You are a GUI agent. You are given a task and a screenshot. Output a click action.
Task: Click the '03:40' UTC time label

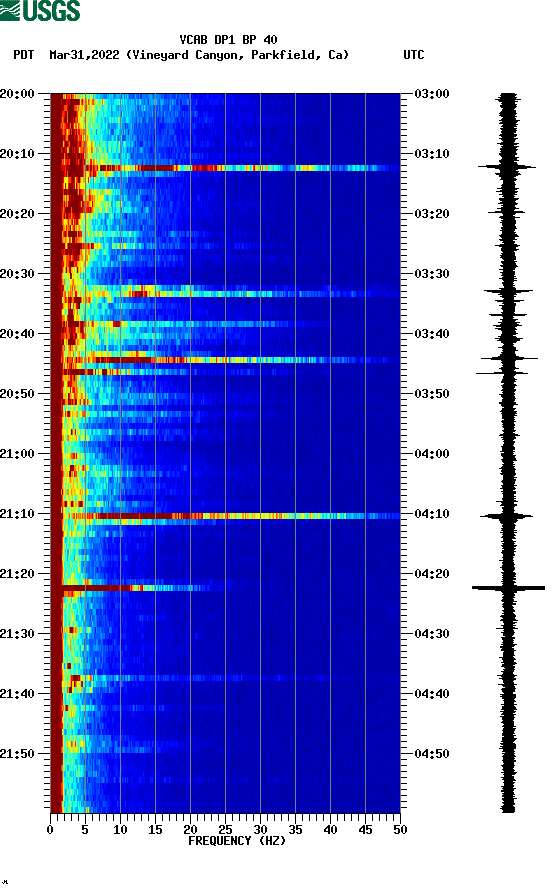[432, 334]
